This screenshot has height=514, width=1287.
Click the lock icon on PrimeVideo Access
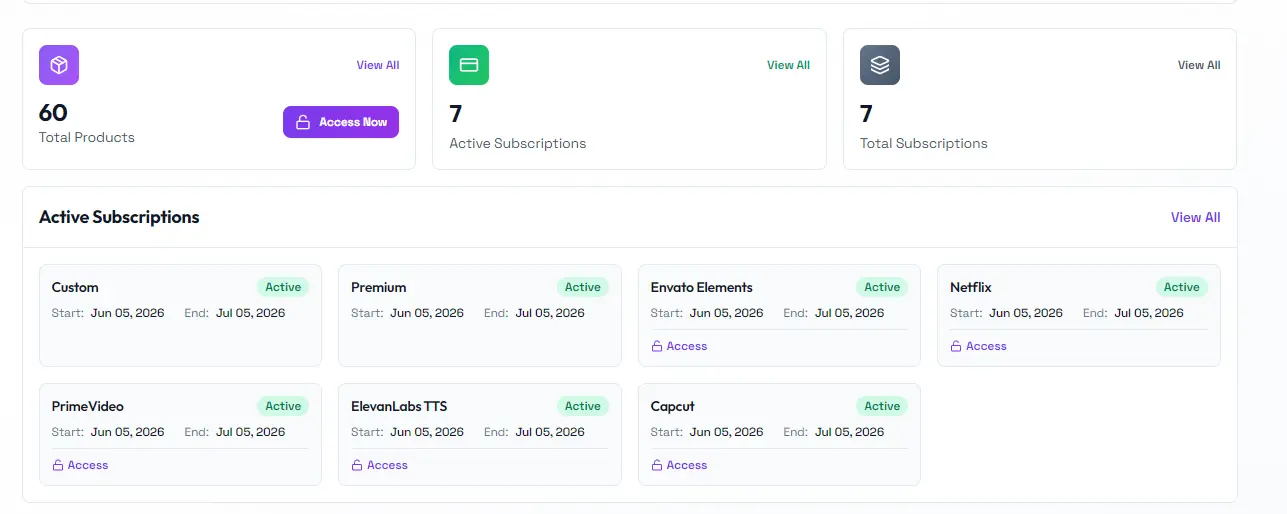click(58, 465)
